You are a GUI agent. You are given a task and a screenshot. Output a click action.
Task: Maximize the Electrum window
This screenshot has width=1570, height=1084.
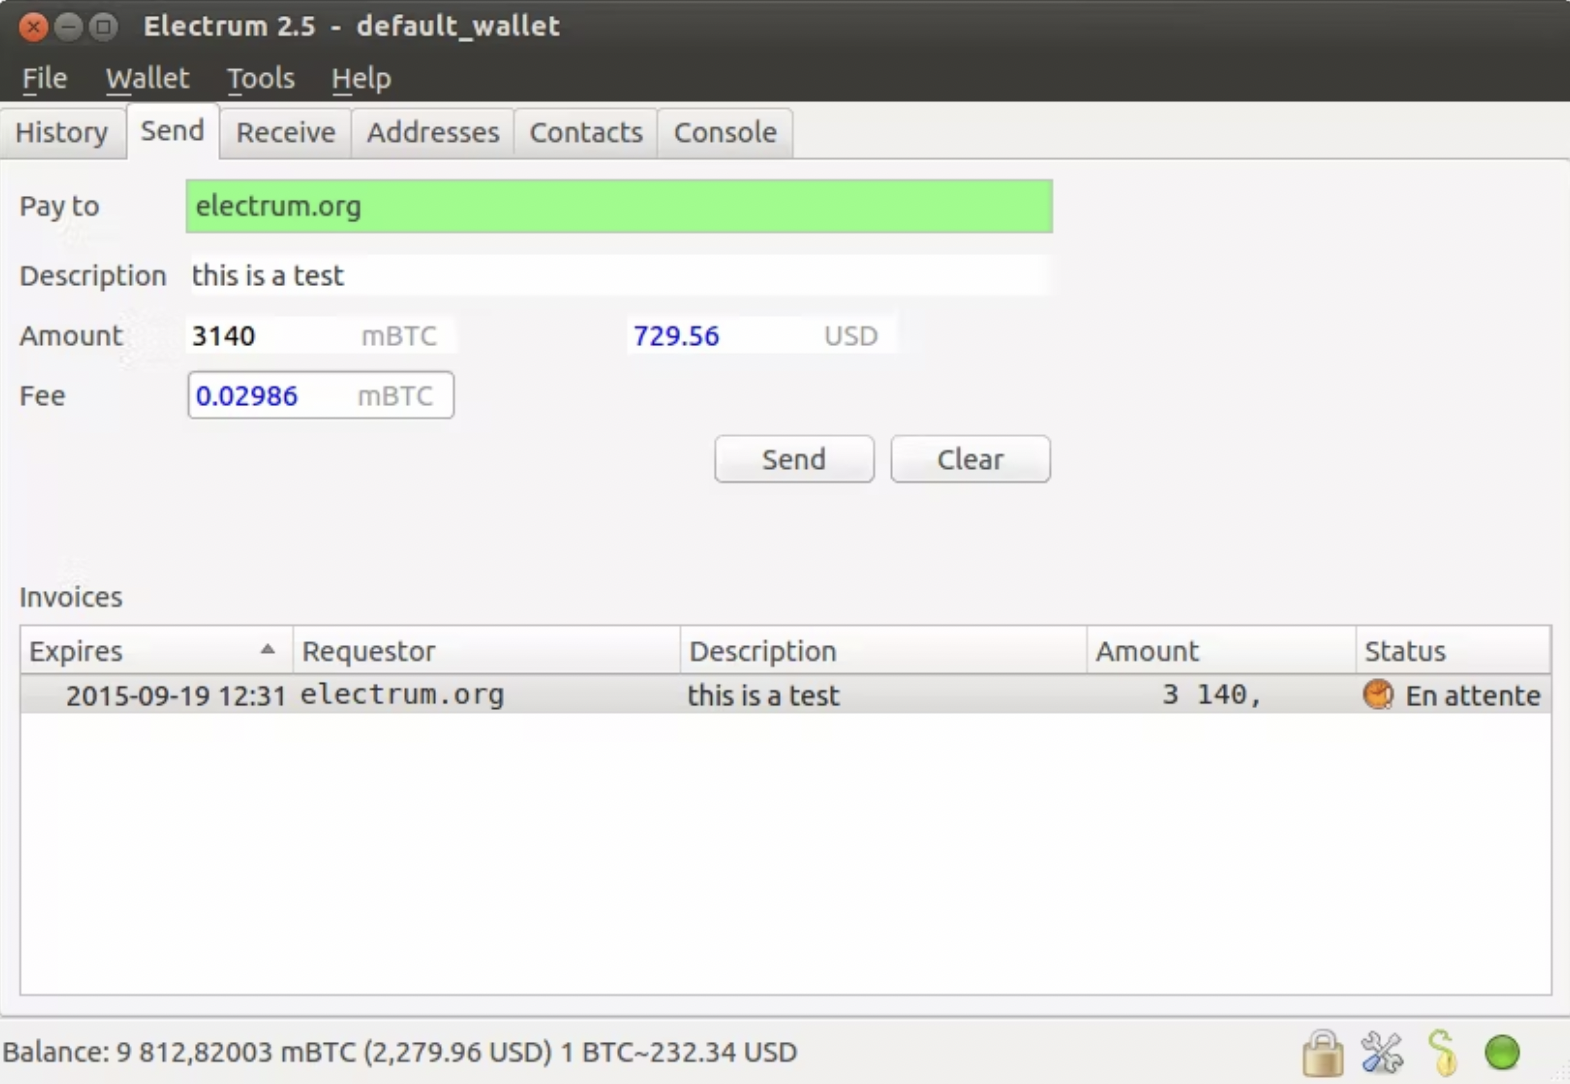coord(103,26)
